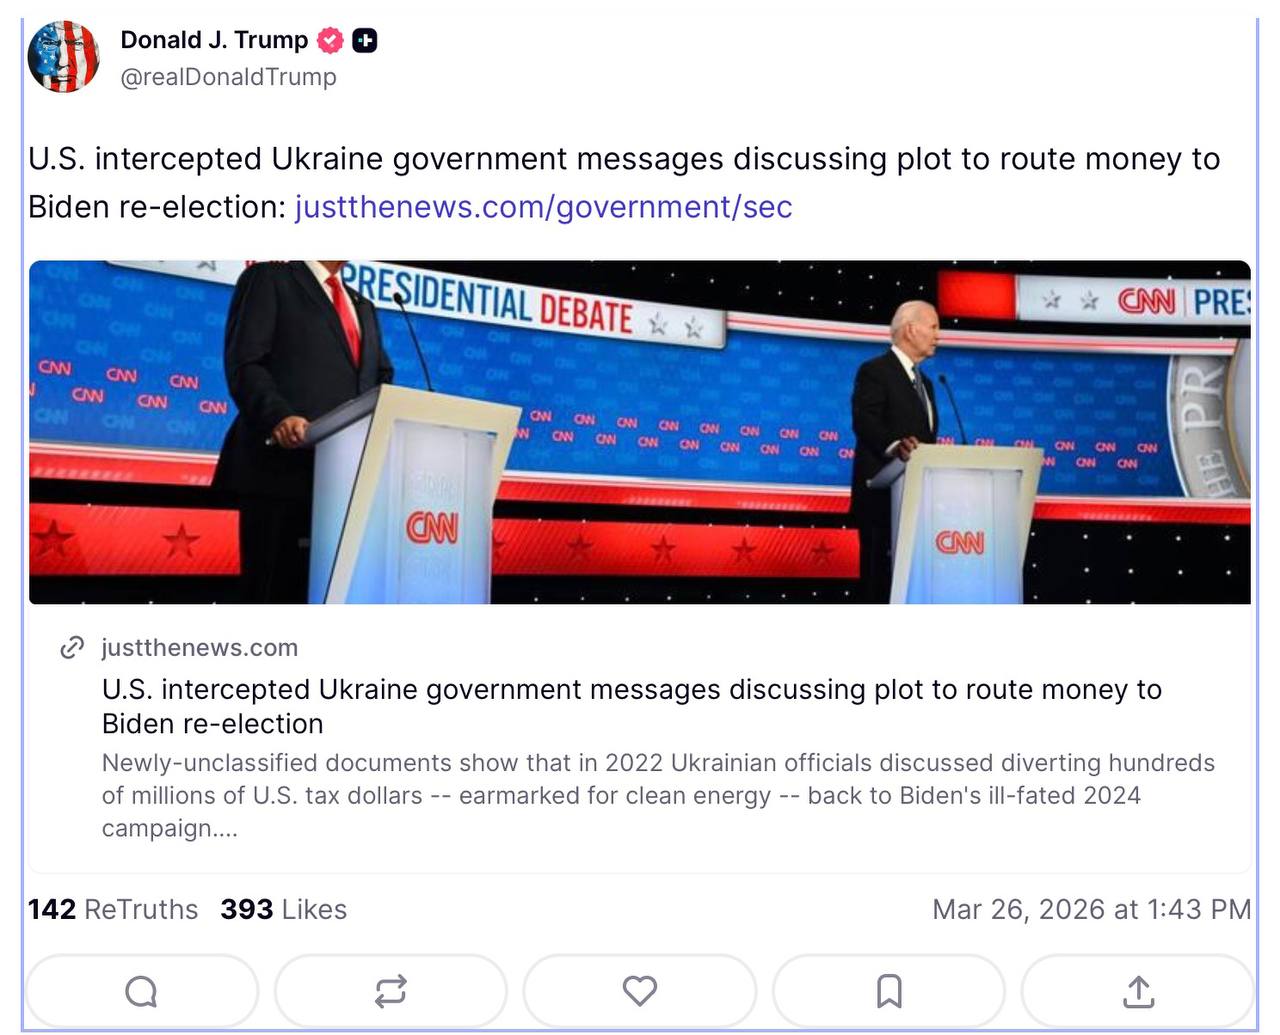Click the chain link icon by justthenews.com
The width and height of the screenshot is (1280, 1035).
coord(72,648)
